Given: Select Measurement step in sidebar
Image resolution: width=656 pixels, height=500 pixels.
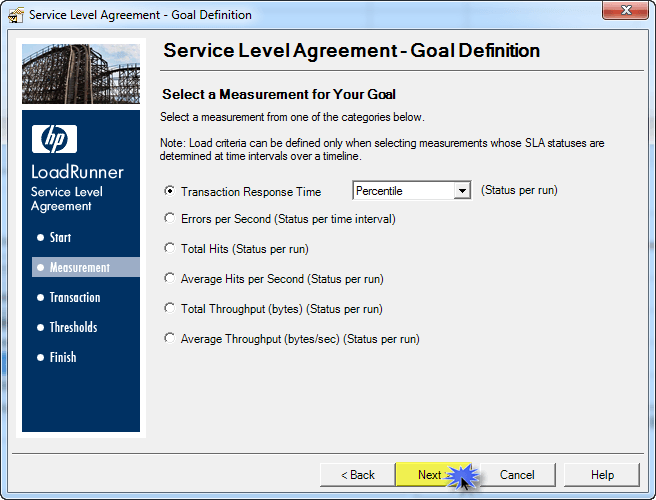Looking at the screenshot, I should tap(79, 268).
